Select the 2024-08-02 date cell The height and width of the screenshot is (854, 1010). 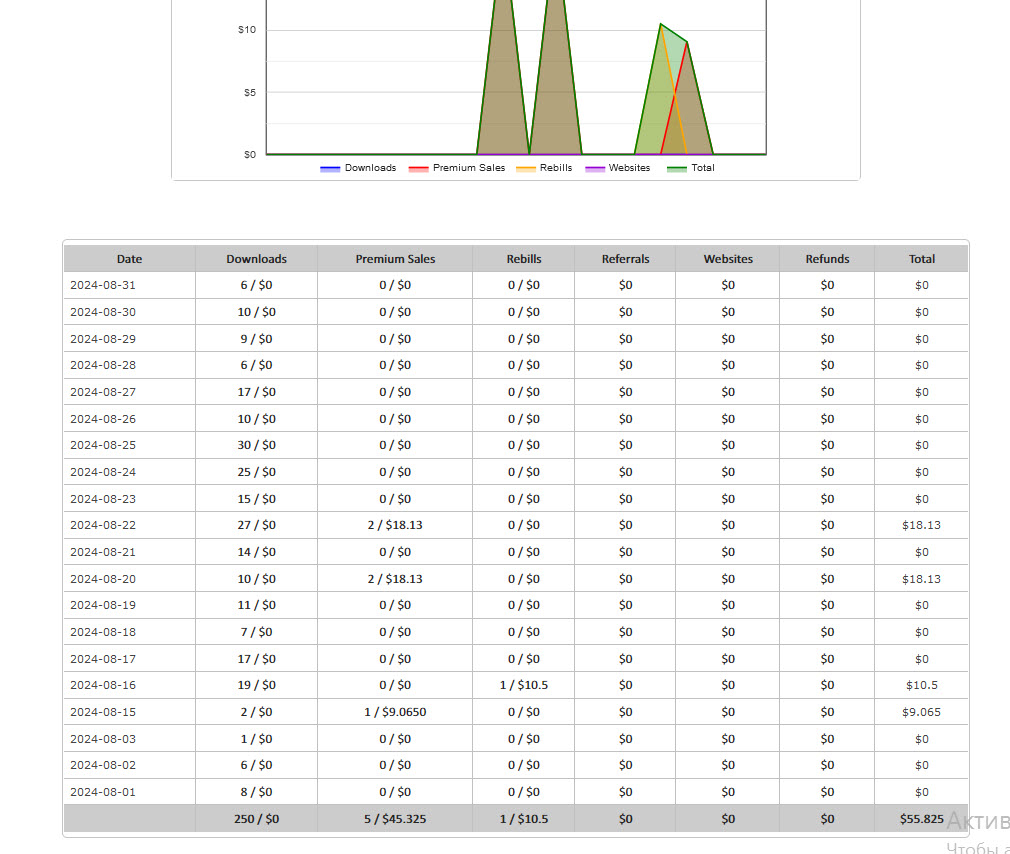tap(129, 765)
